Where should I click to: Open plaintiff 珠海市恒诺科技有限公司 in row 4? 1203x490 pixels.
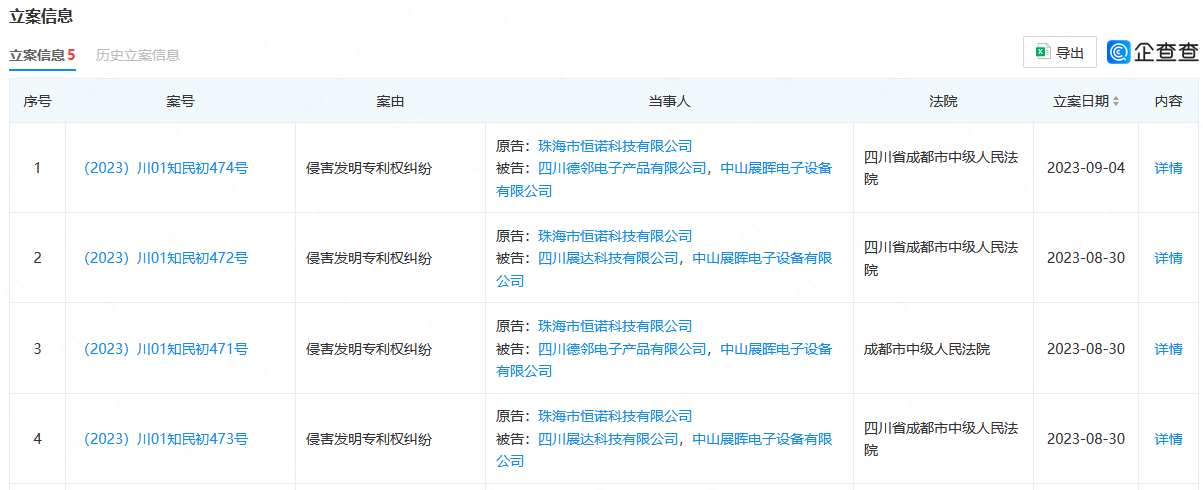(615, 416)
